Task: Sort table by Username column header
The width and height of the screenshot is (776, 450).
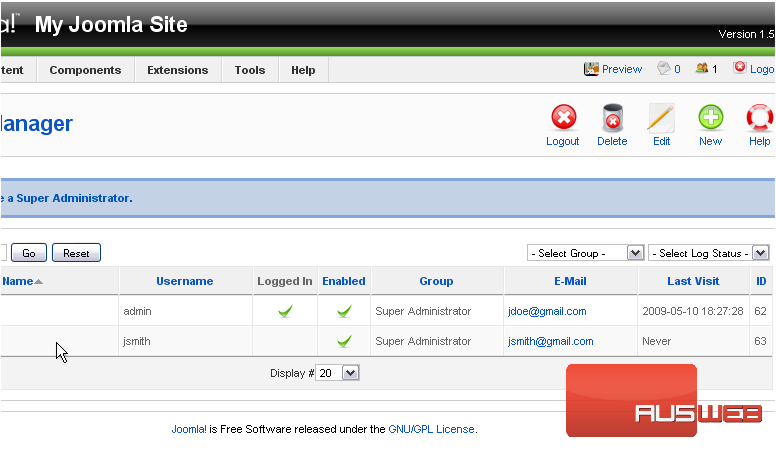Action: pos(184,281)
